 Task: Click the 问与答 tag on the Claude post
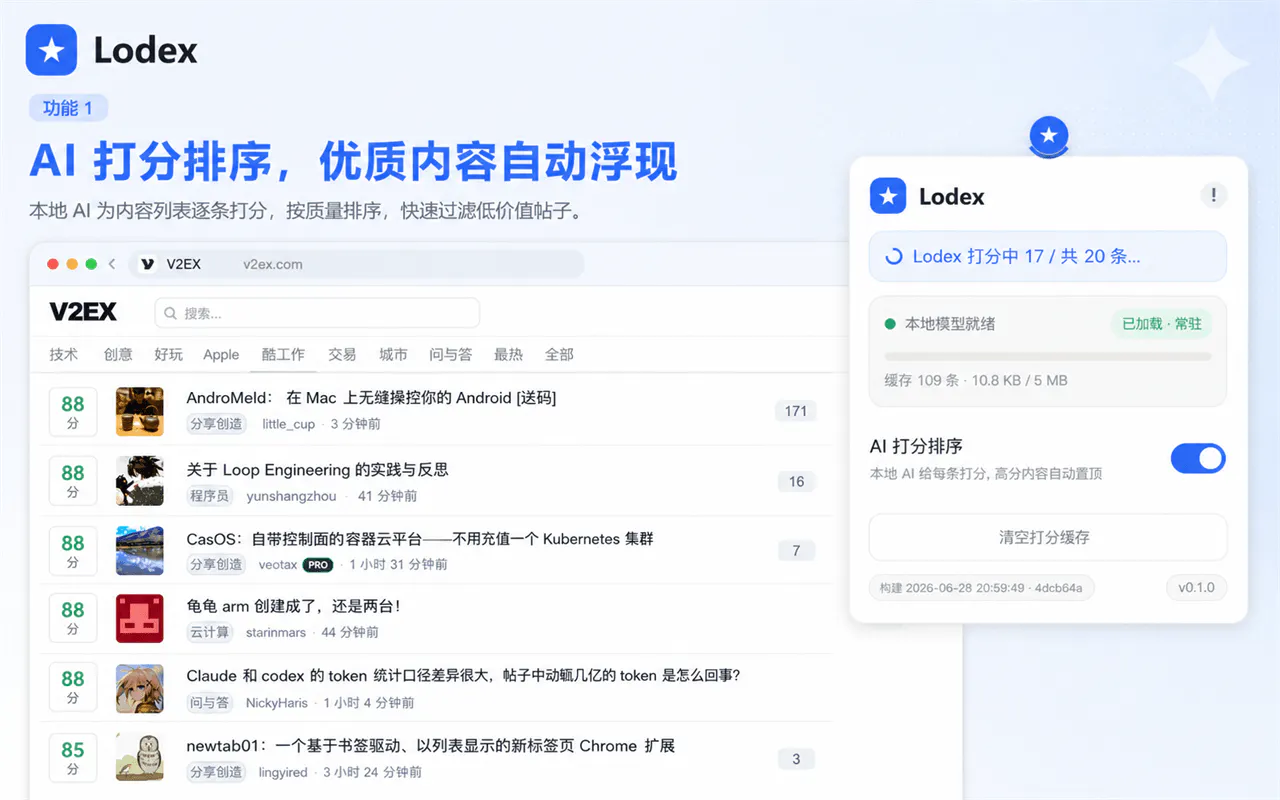pos(209,703)
